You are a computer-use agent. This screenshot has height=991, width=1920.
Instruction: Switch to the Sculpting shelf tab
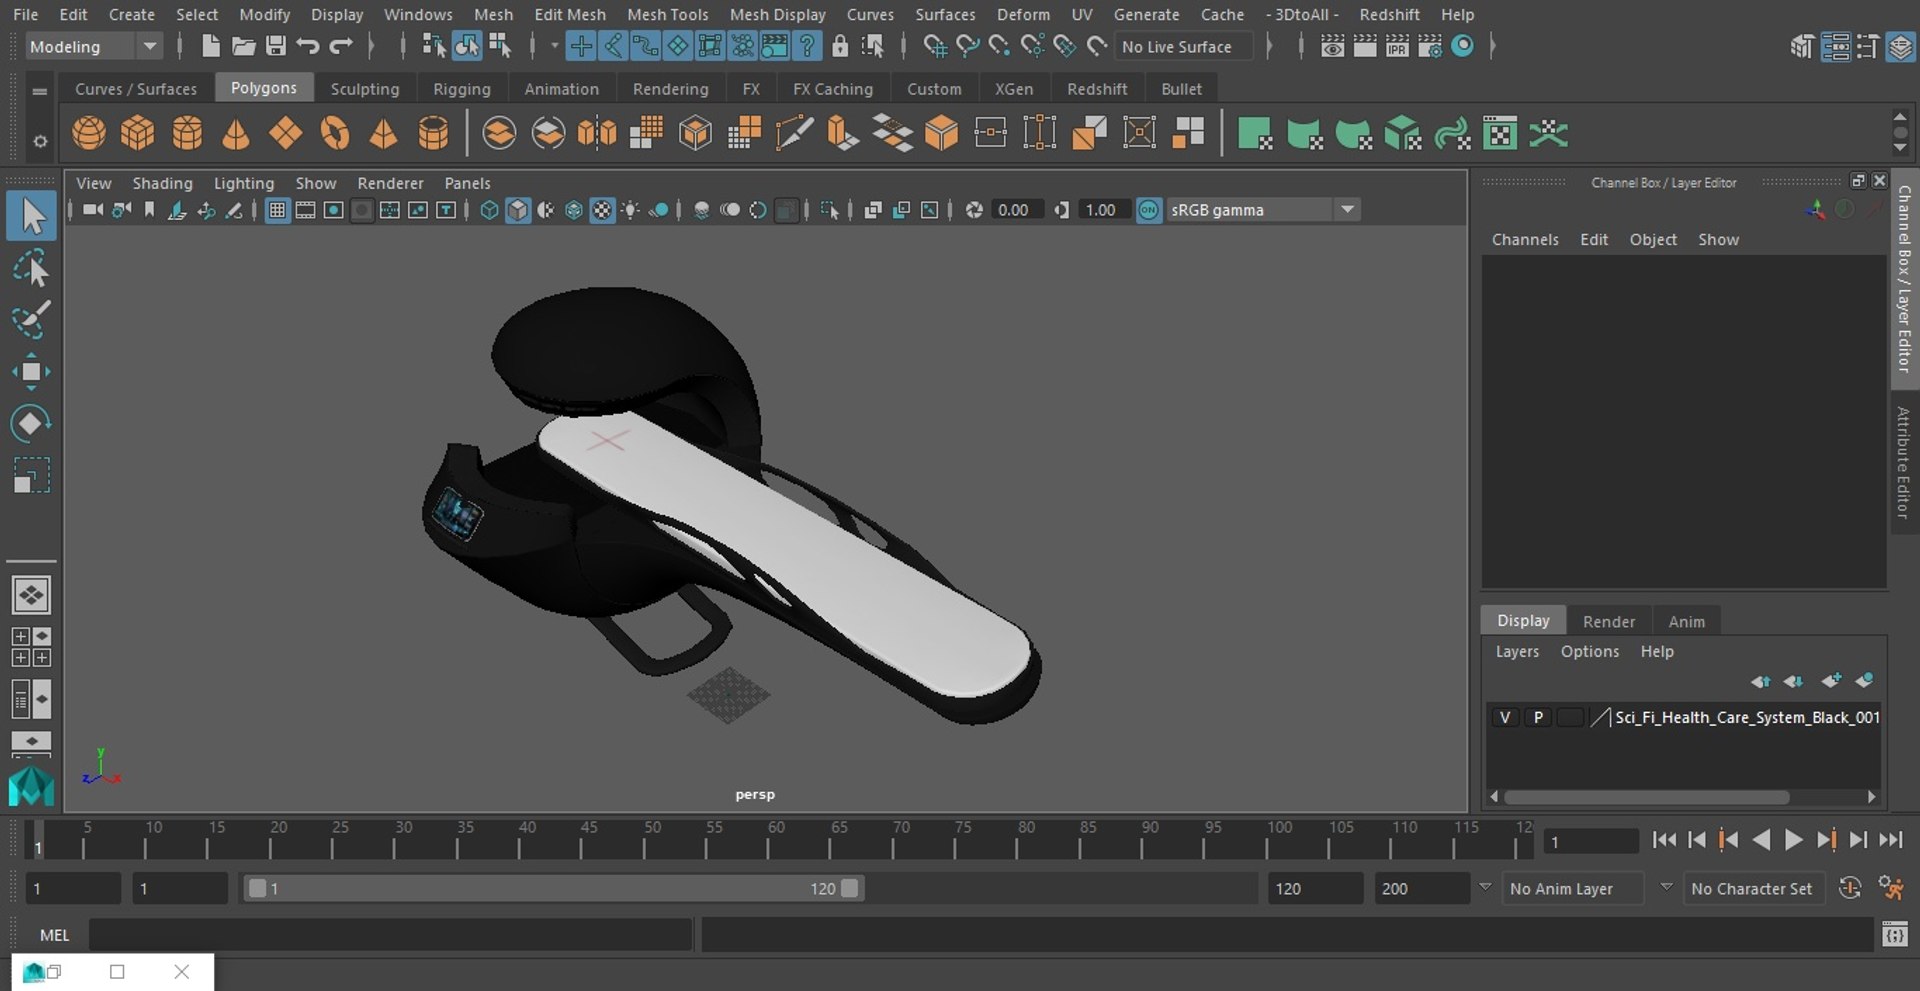(x=364, y=88)
